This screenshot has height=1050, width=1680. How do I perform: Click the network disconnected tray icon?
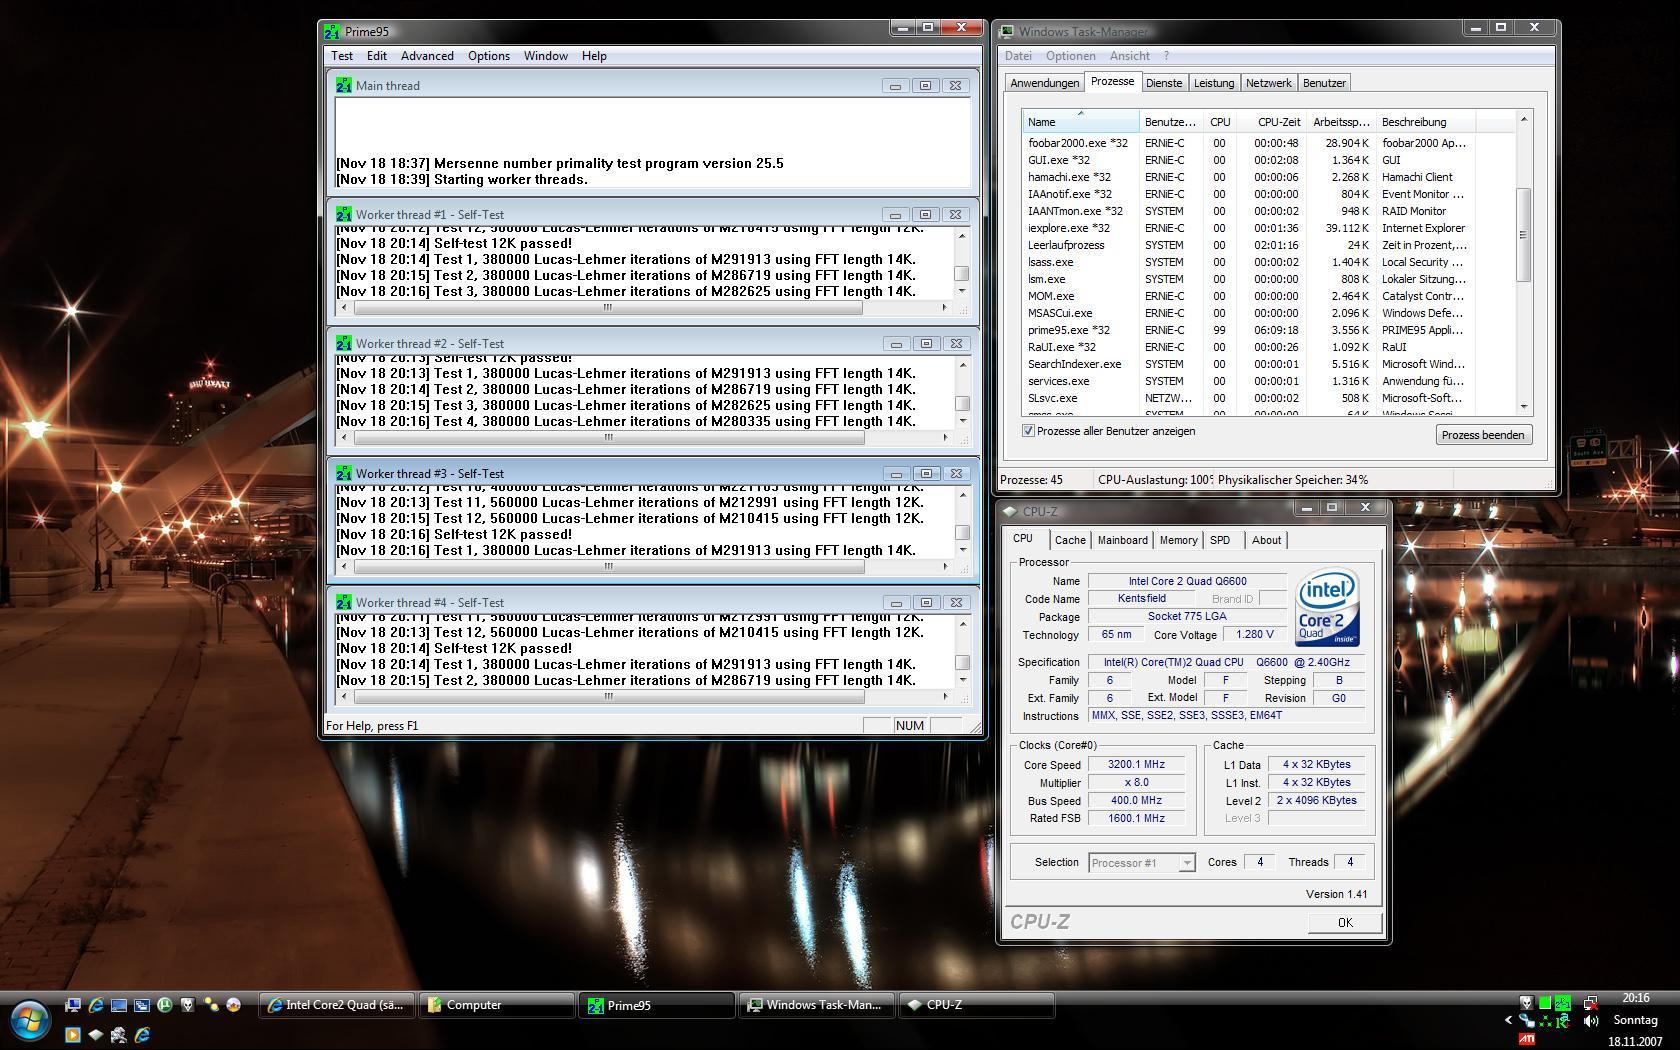pos(1591,1003)
